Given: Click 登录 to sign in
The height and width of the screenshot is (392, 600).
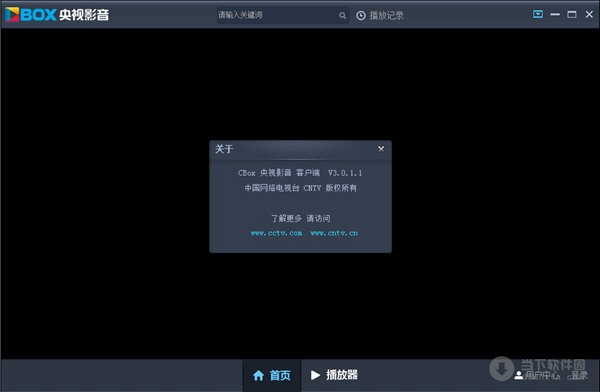Looking at the screenshot, I should 579,376.
